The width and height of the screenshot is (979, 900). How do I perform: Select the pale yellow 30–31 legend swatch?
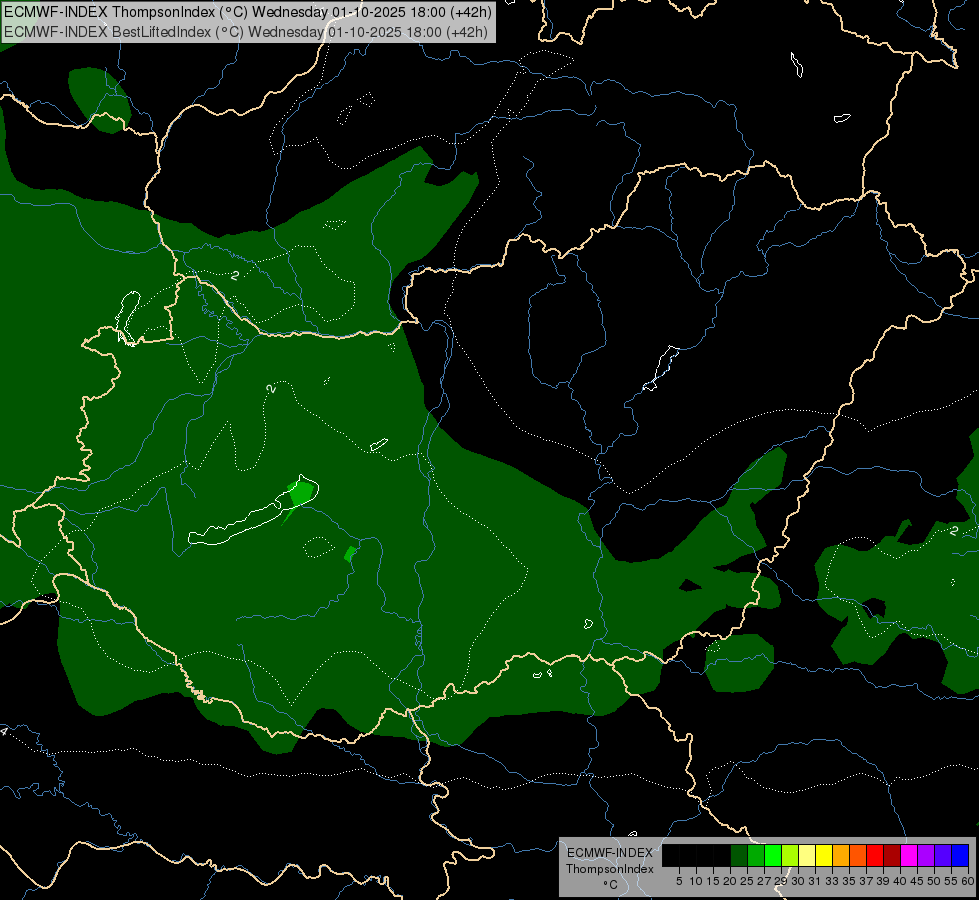click(x=807, y=856)
